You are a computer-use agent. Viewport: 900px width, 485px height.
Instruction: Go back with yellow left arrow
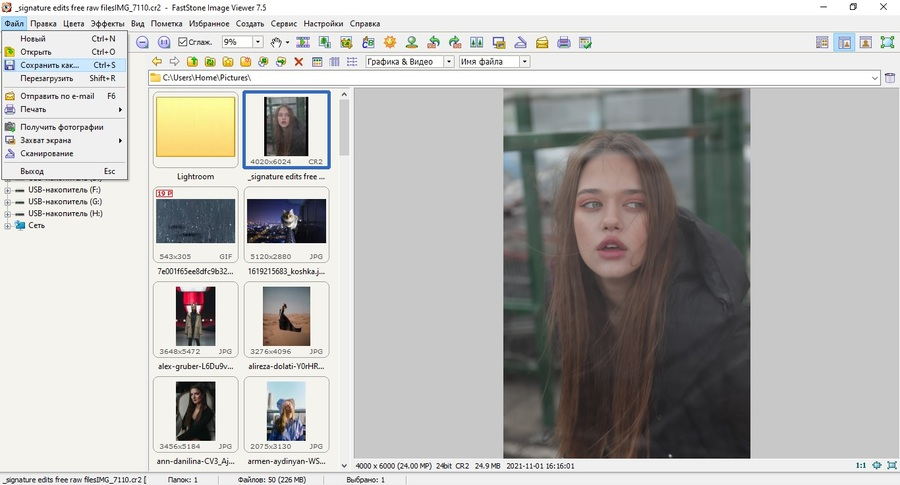pyautogui.click(x=156, y=61)
